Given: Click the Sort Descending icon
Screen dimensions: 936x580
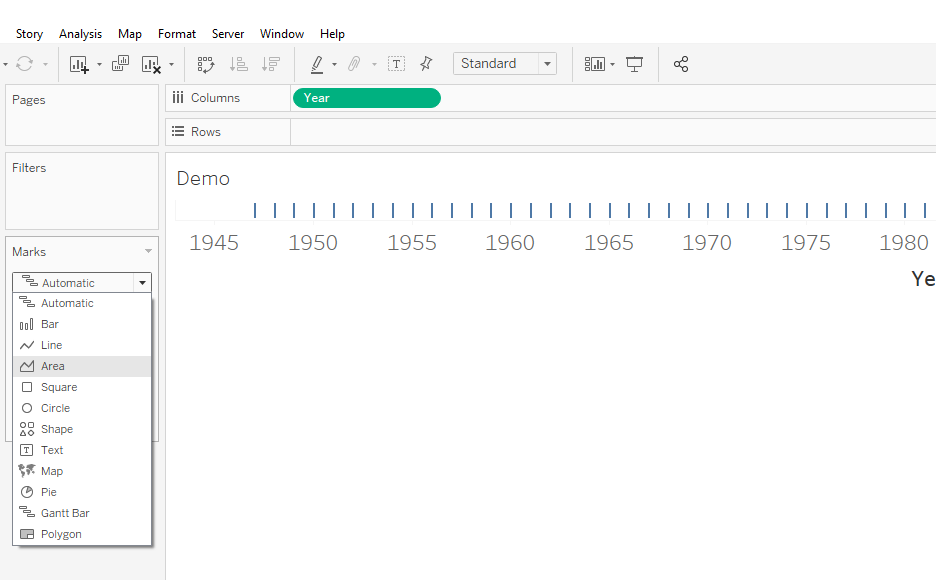Looking at the screenshot, I should coord(271,64).
